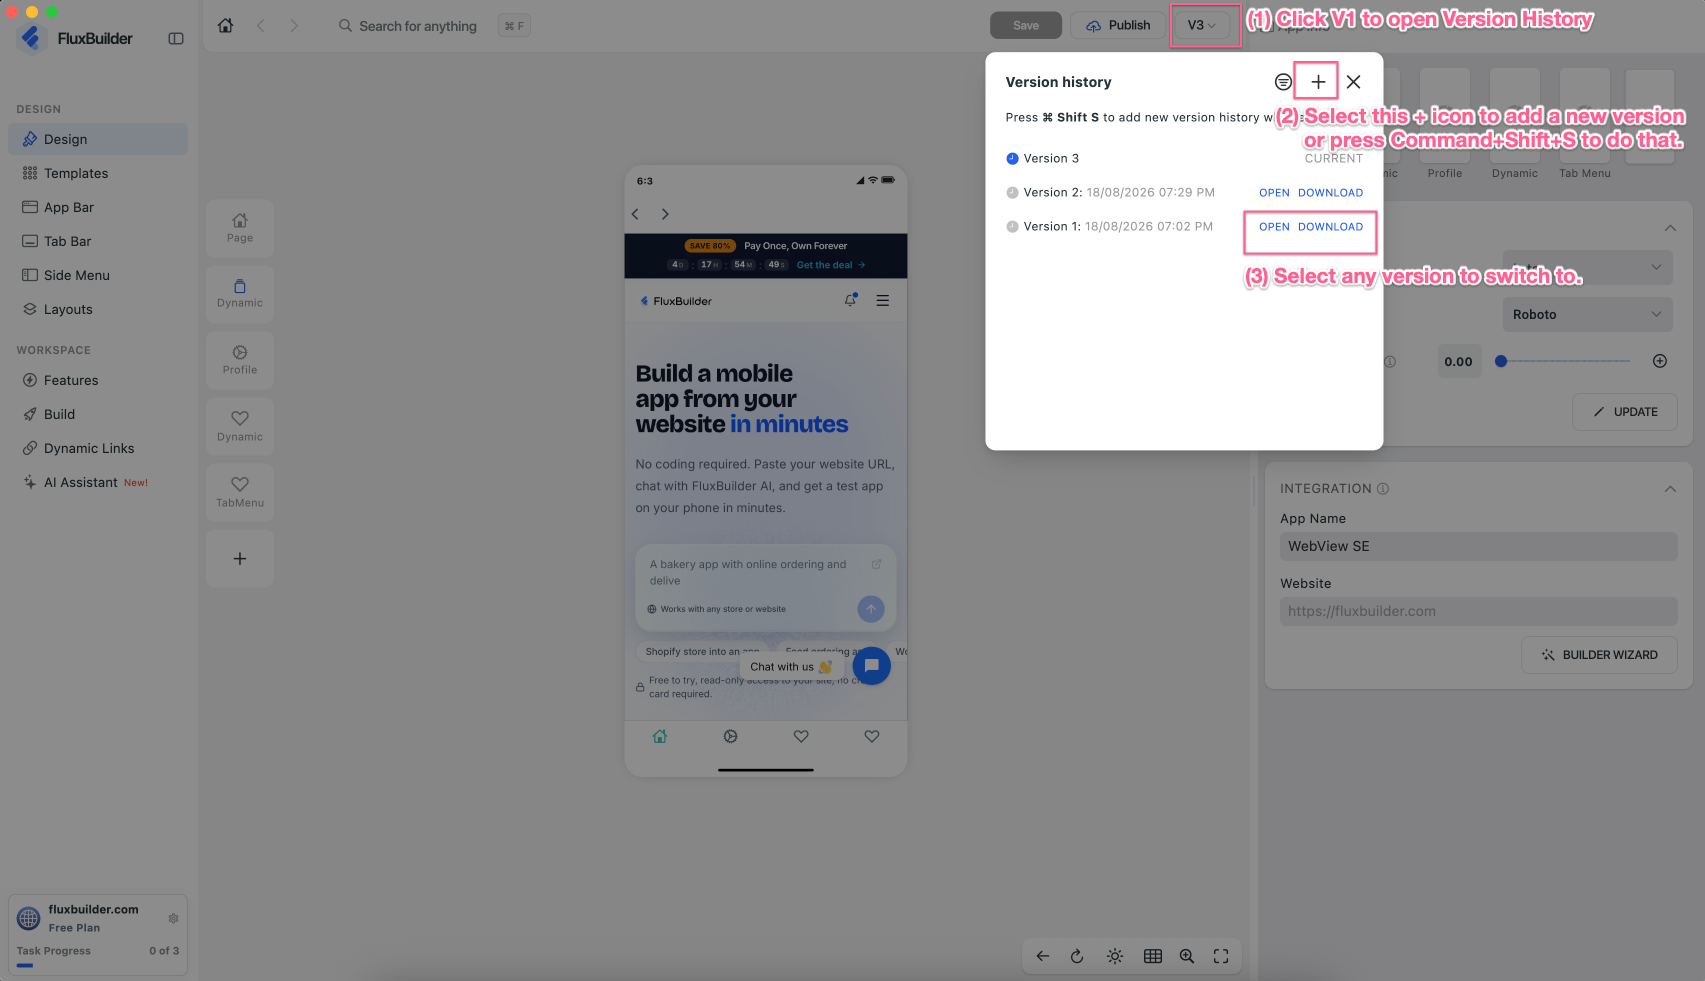
Task: Click OPEN for Version 2
Action: [x=1274, y=193]
